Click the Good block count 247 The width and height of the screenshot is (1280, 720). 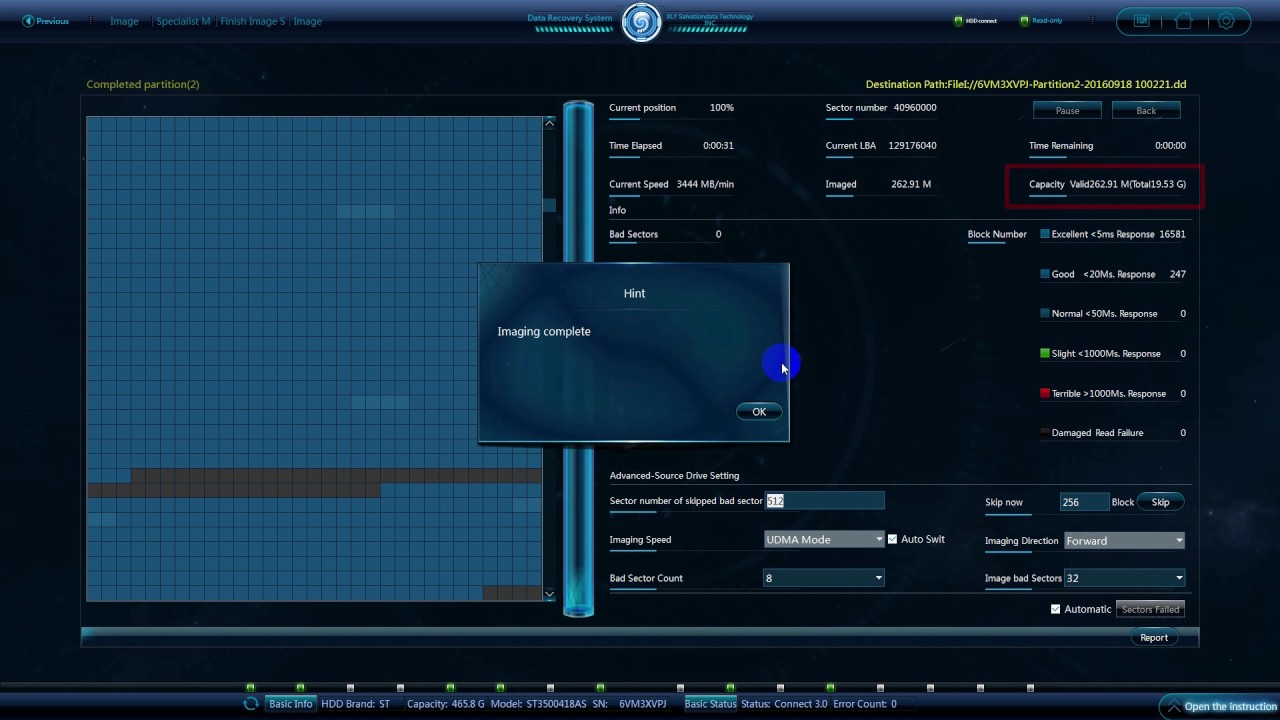(1177, 274)
